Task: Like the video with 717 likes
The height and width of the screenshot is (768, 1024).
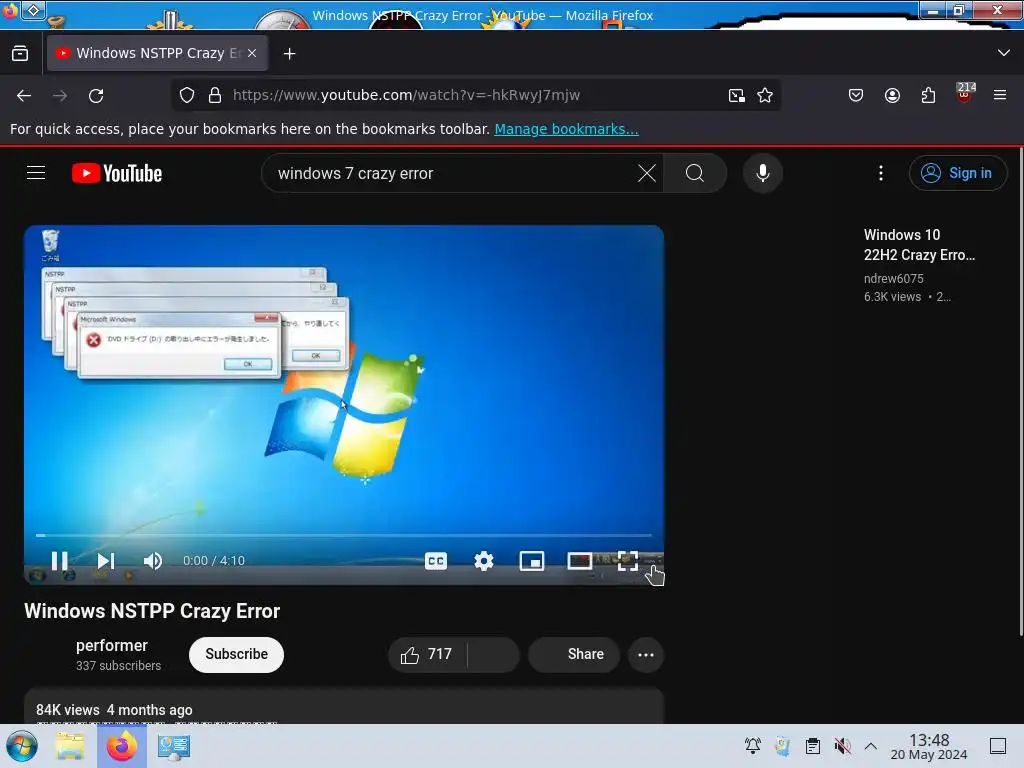Action: coord(427,654)
